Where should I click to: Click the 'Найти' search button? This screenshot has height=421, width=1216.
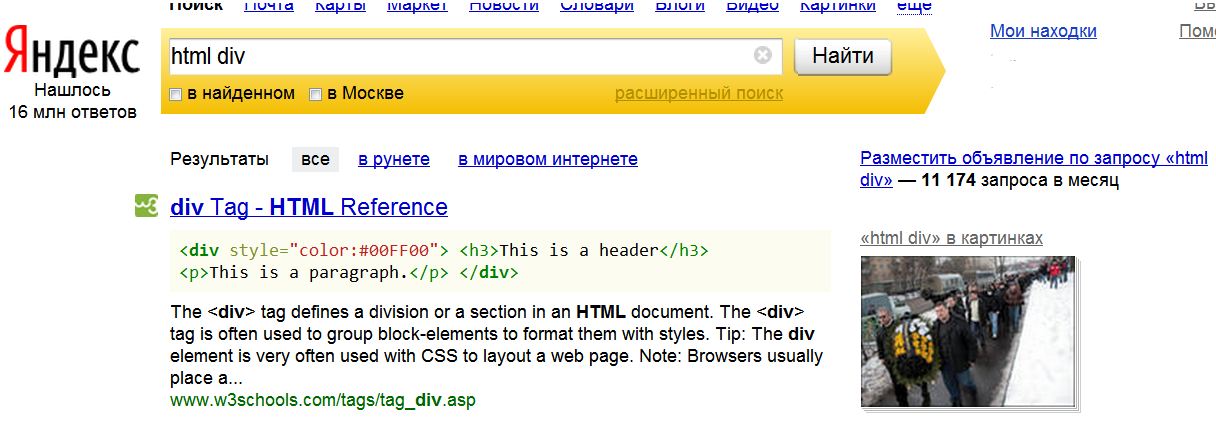coord(842,56)
